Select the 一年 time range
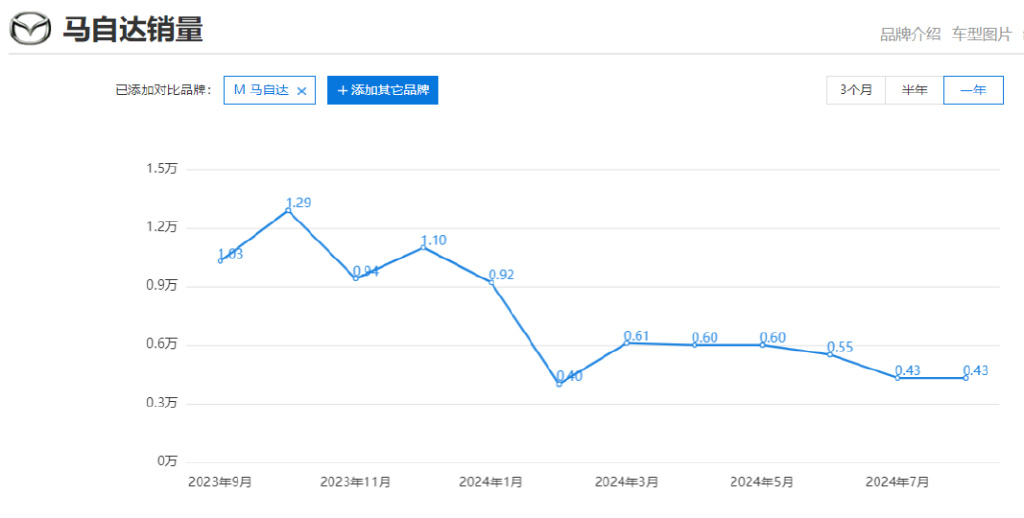This screenshot has width=1024, height=518. (x=973, y=90)
